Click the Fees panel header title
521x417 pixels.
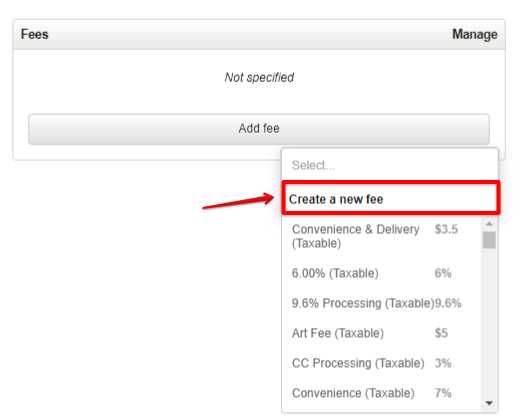(x=34, y=34)
